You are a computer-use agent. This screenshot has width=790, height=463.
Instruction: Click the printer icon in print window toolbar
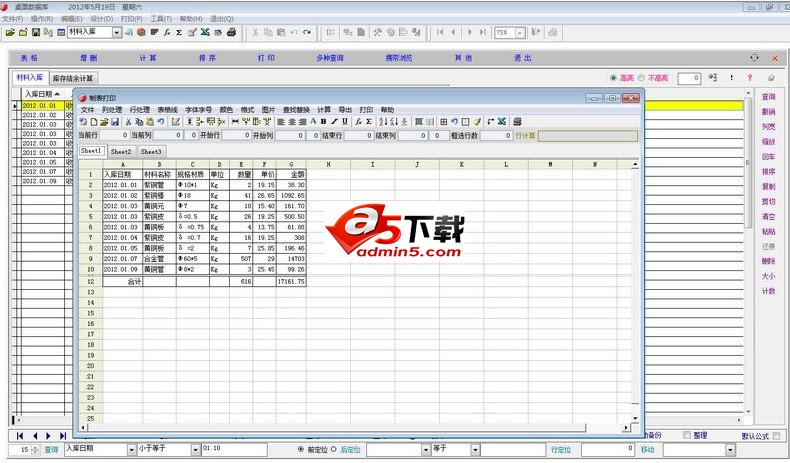[517, 121]
